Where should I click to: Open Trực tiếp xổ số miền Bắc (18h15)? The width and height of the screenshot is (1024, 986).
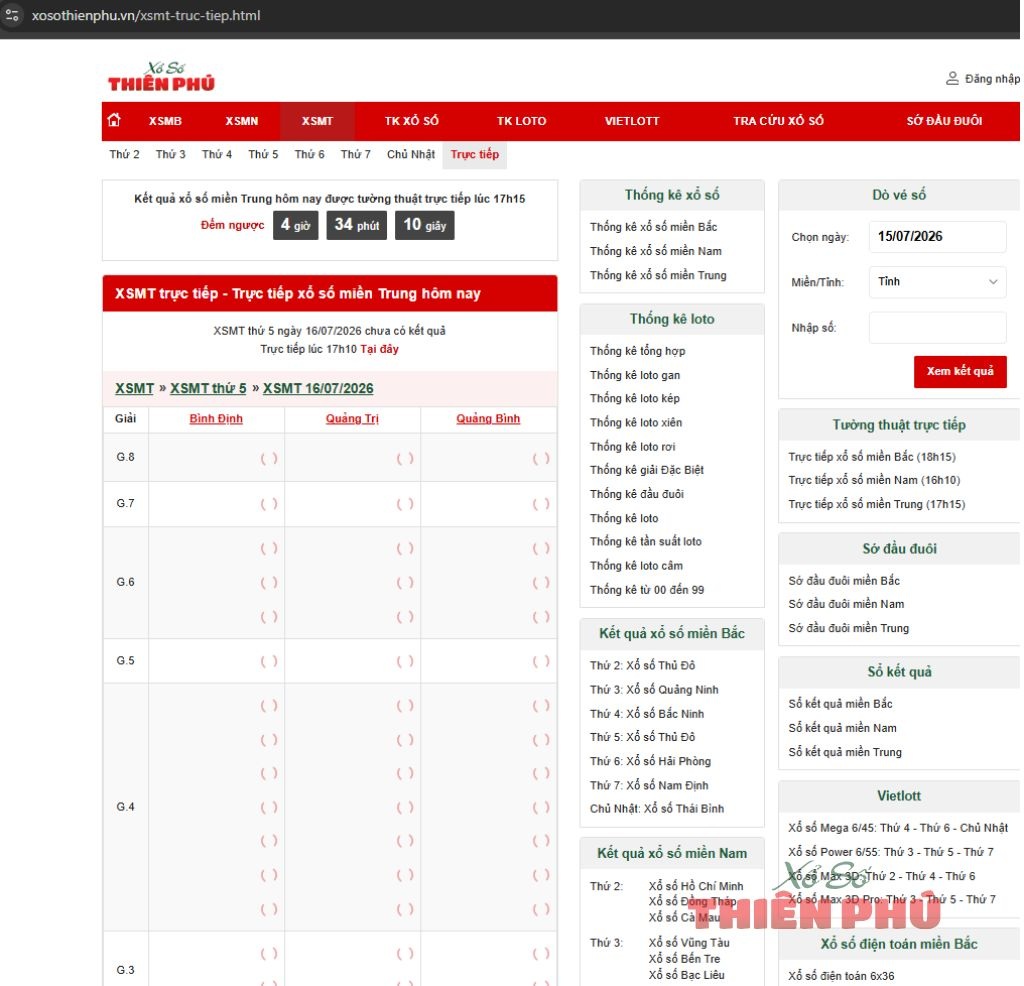872,456
